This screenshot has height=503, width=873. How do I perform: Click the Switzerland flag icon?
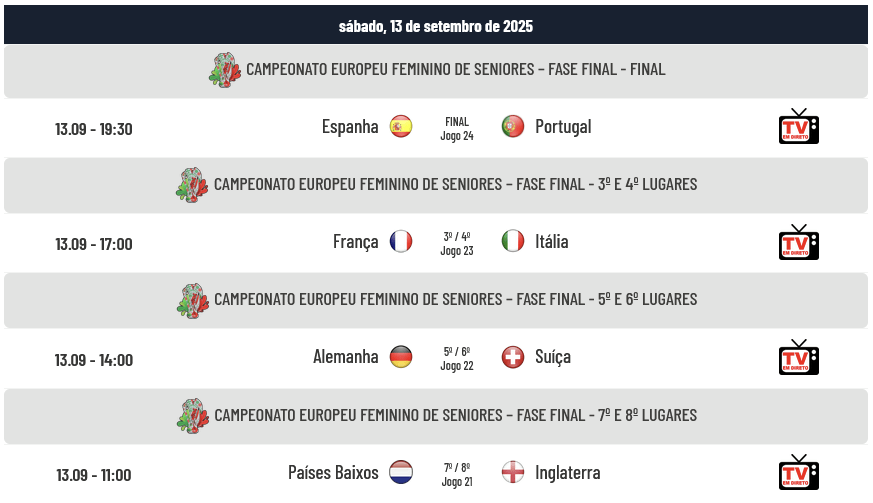513,357
